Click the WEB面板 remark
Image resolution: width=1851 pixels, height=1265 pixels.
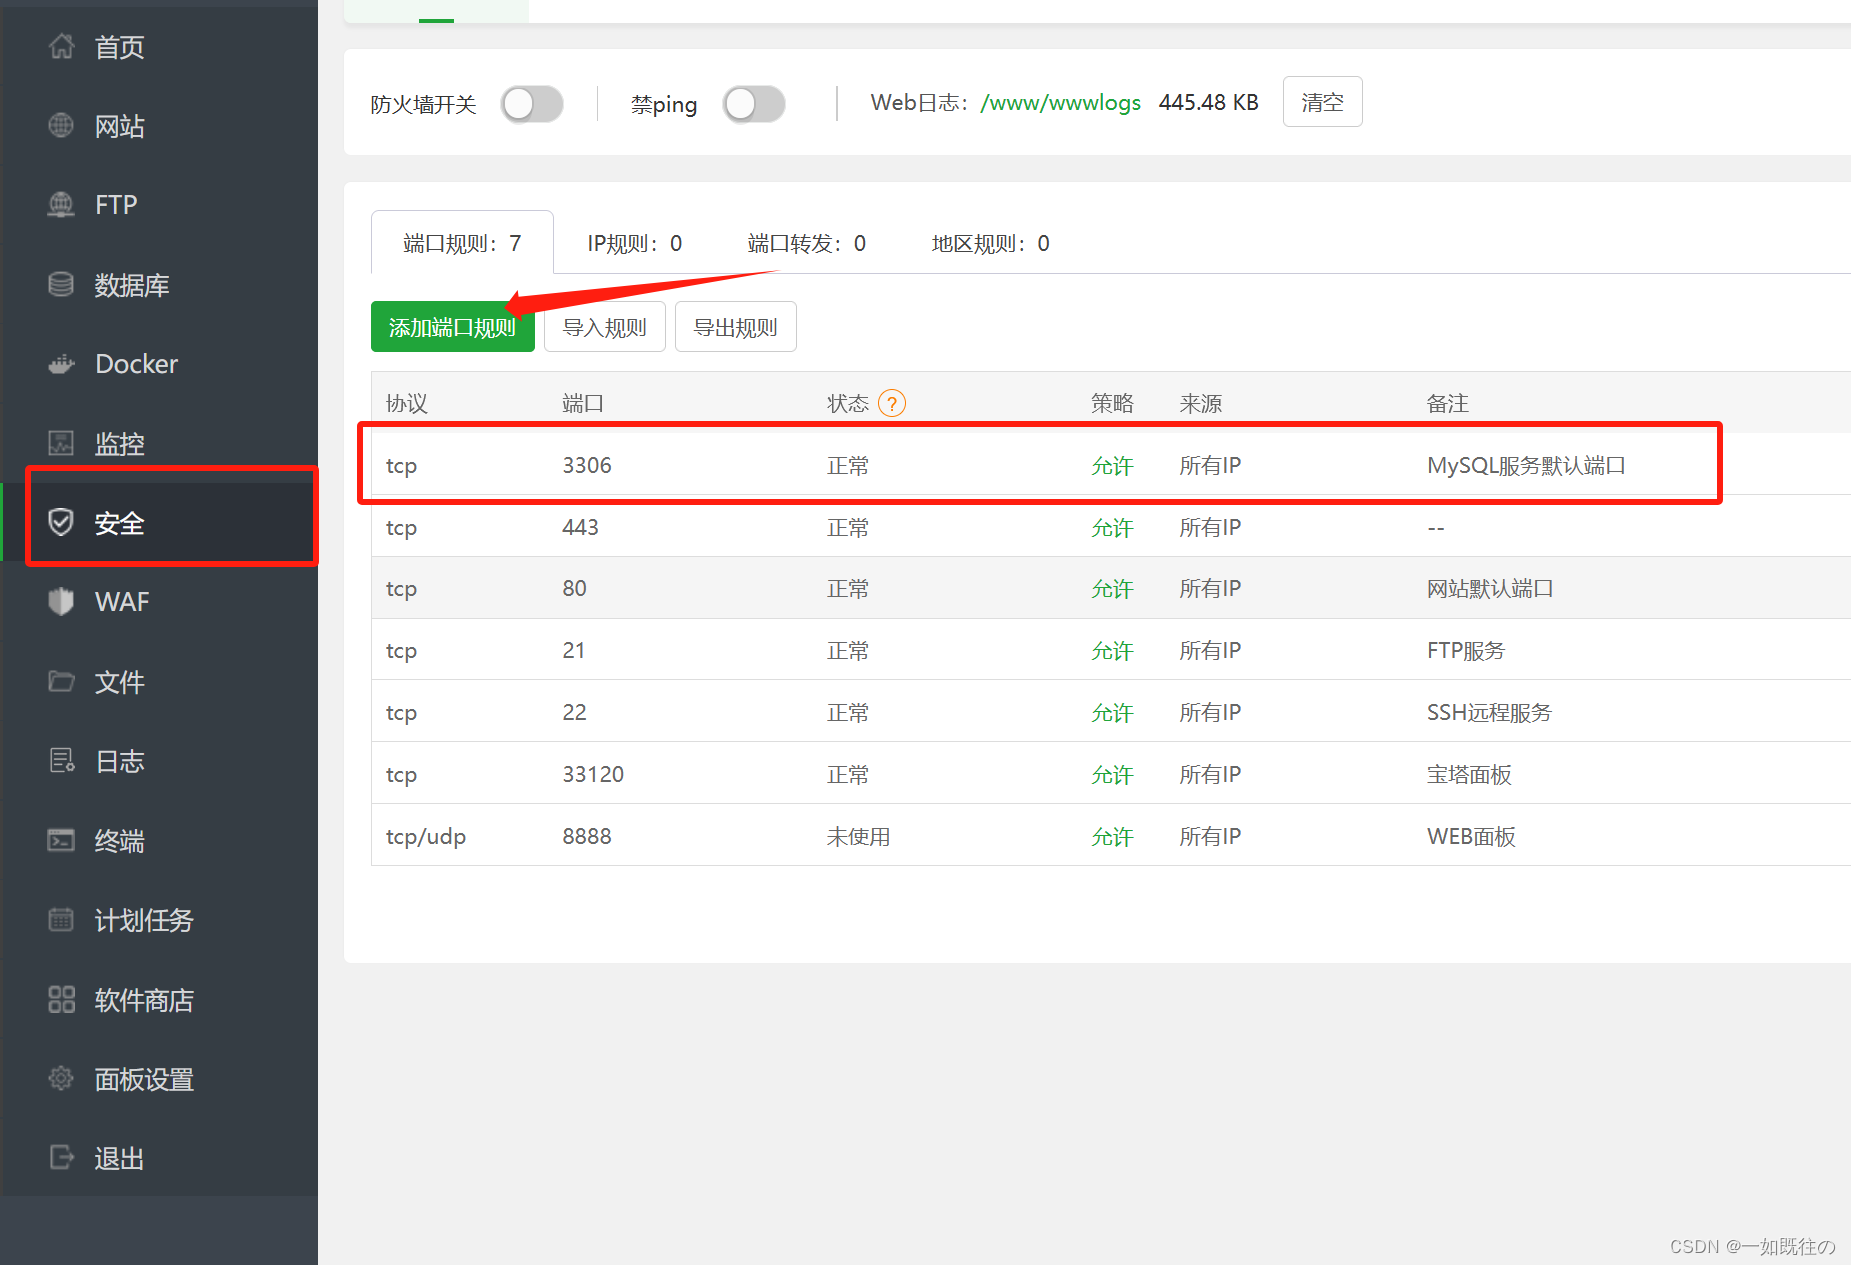tap(1471, 836)
